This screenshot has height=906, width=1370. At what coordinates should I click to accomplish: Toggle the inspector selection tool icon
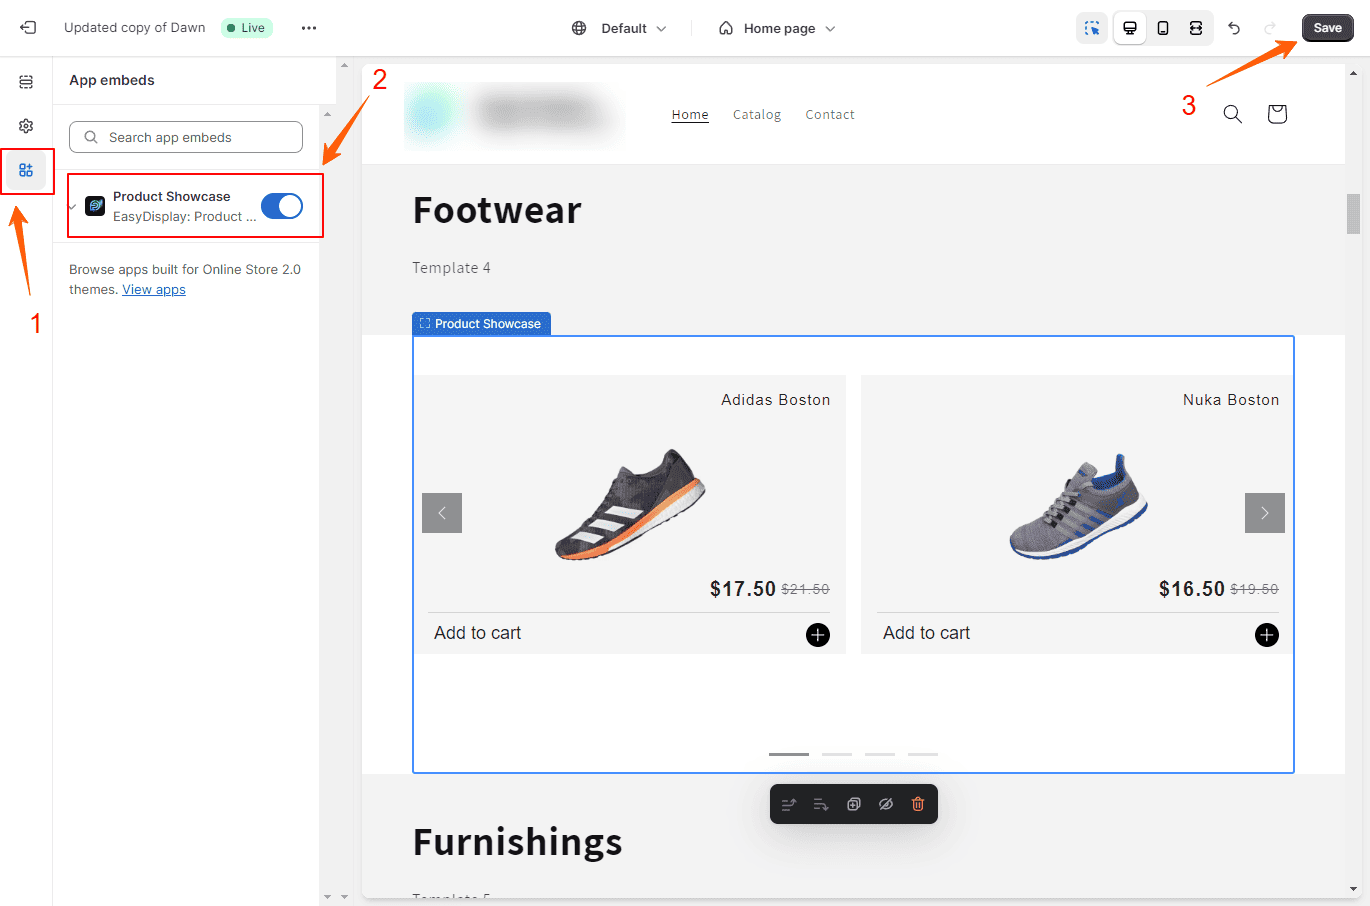(x=1092, y=28)
